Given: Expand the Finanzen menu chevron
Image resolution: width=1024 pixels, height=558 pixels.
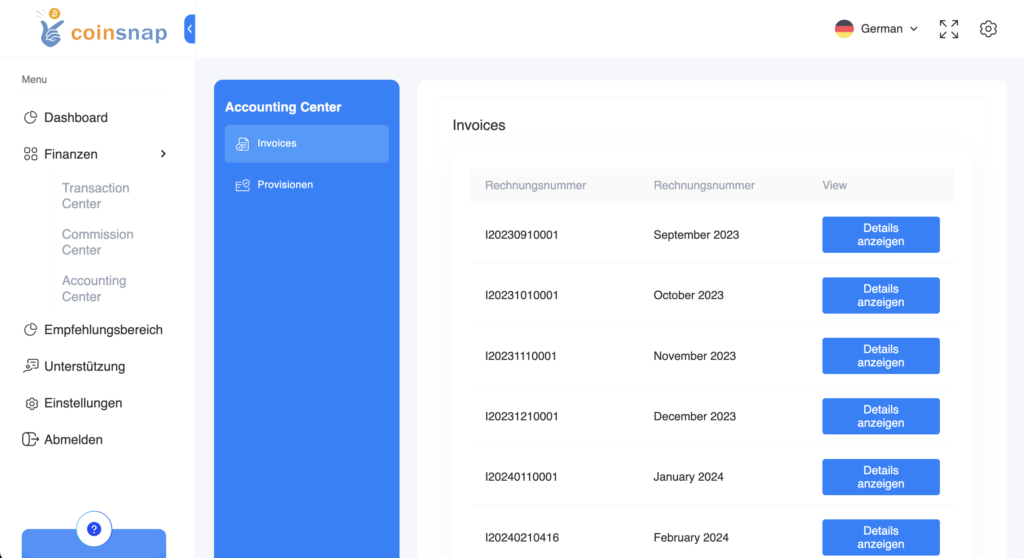Looking at the screenshot, I should [x=163, y=154].
